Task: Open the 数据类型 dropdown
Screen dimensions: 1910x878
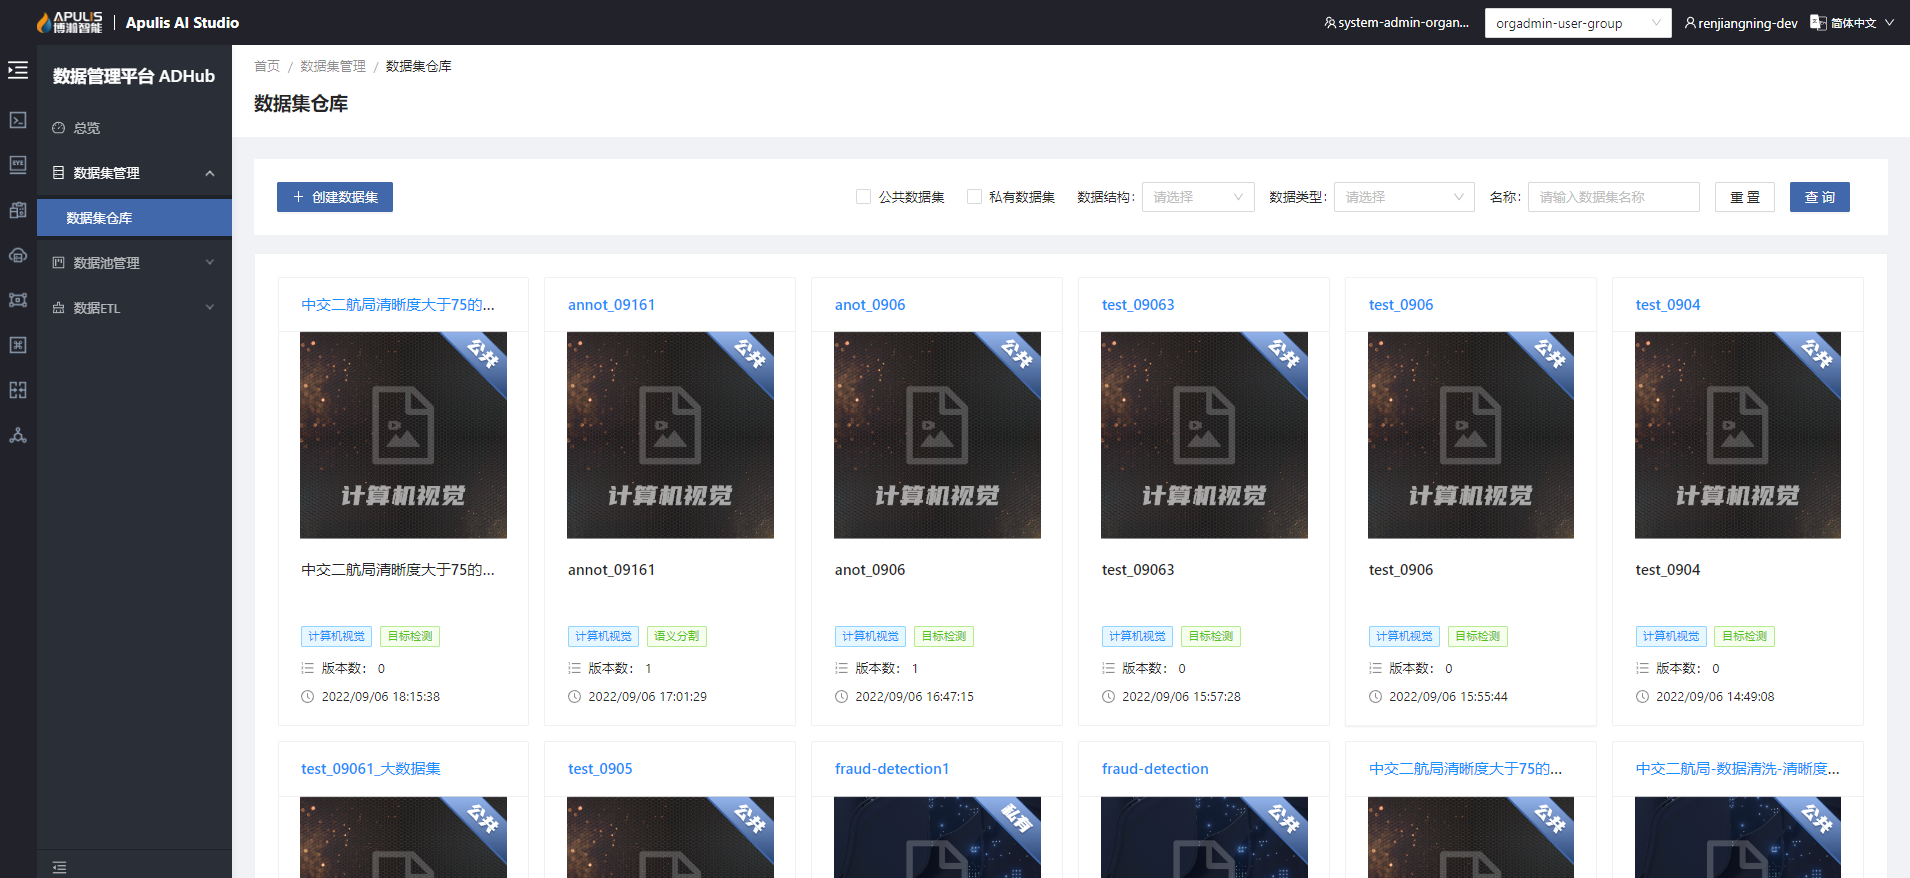Action: [1404, 197]
